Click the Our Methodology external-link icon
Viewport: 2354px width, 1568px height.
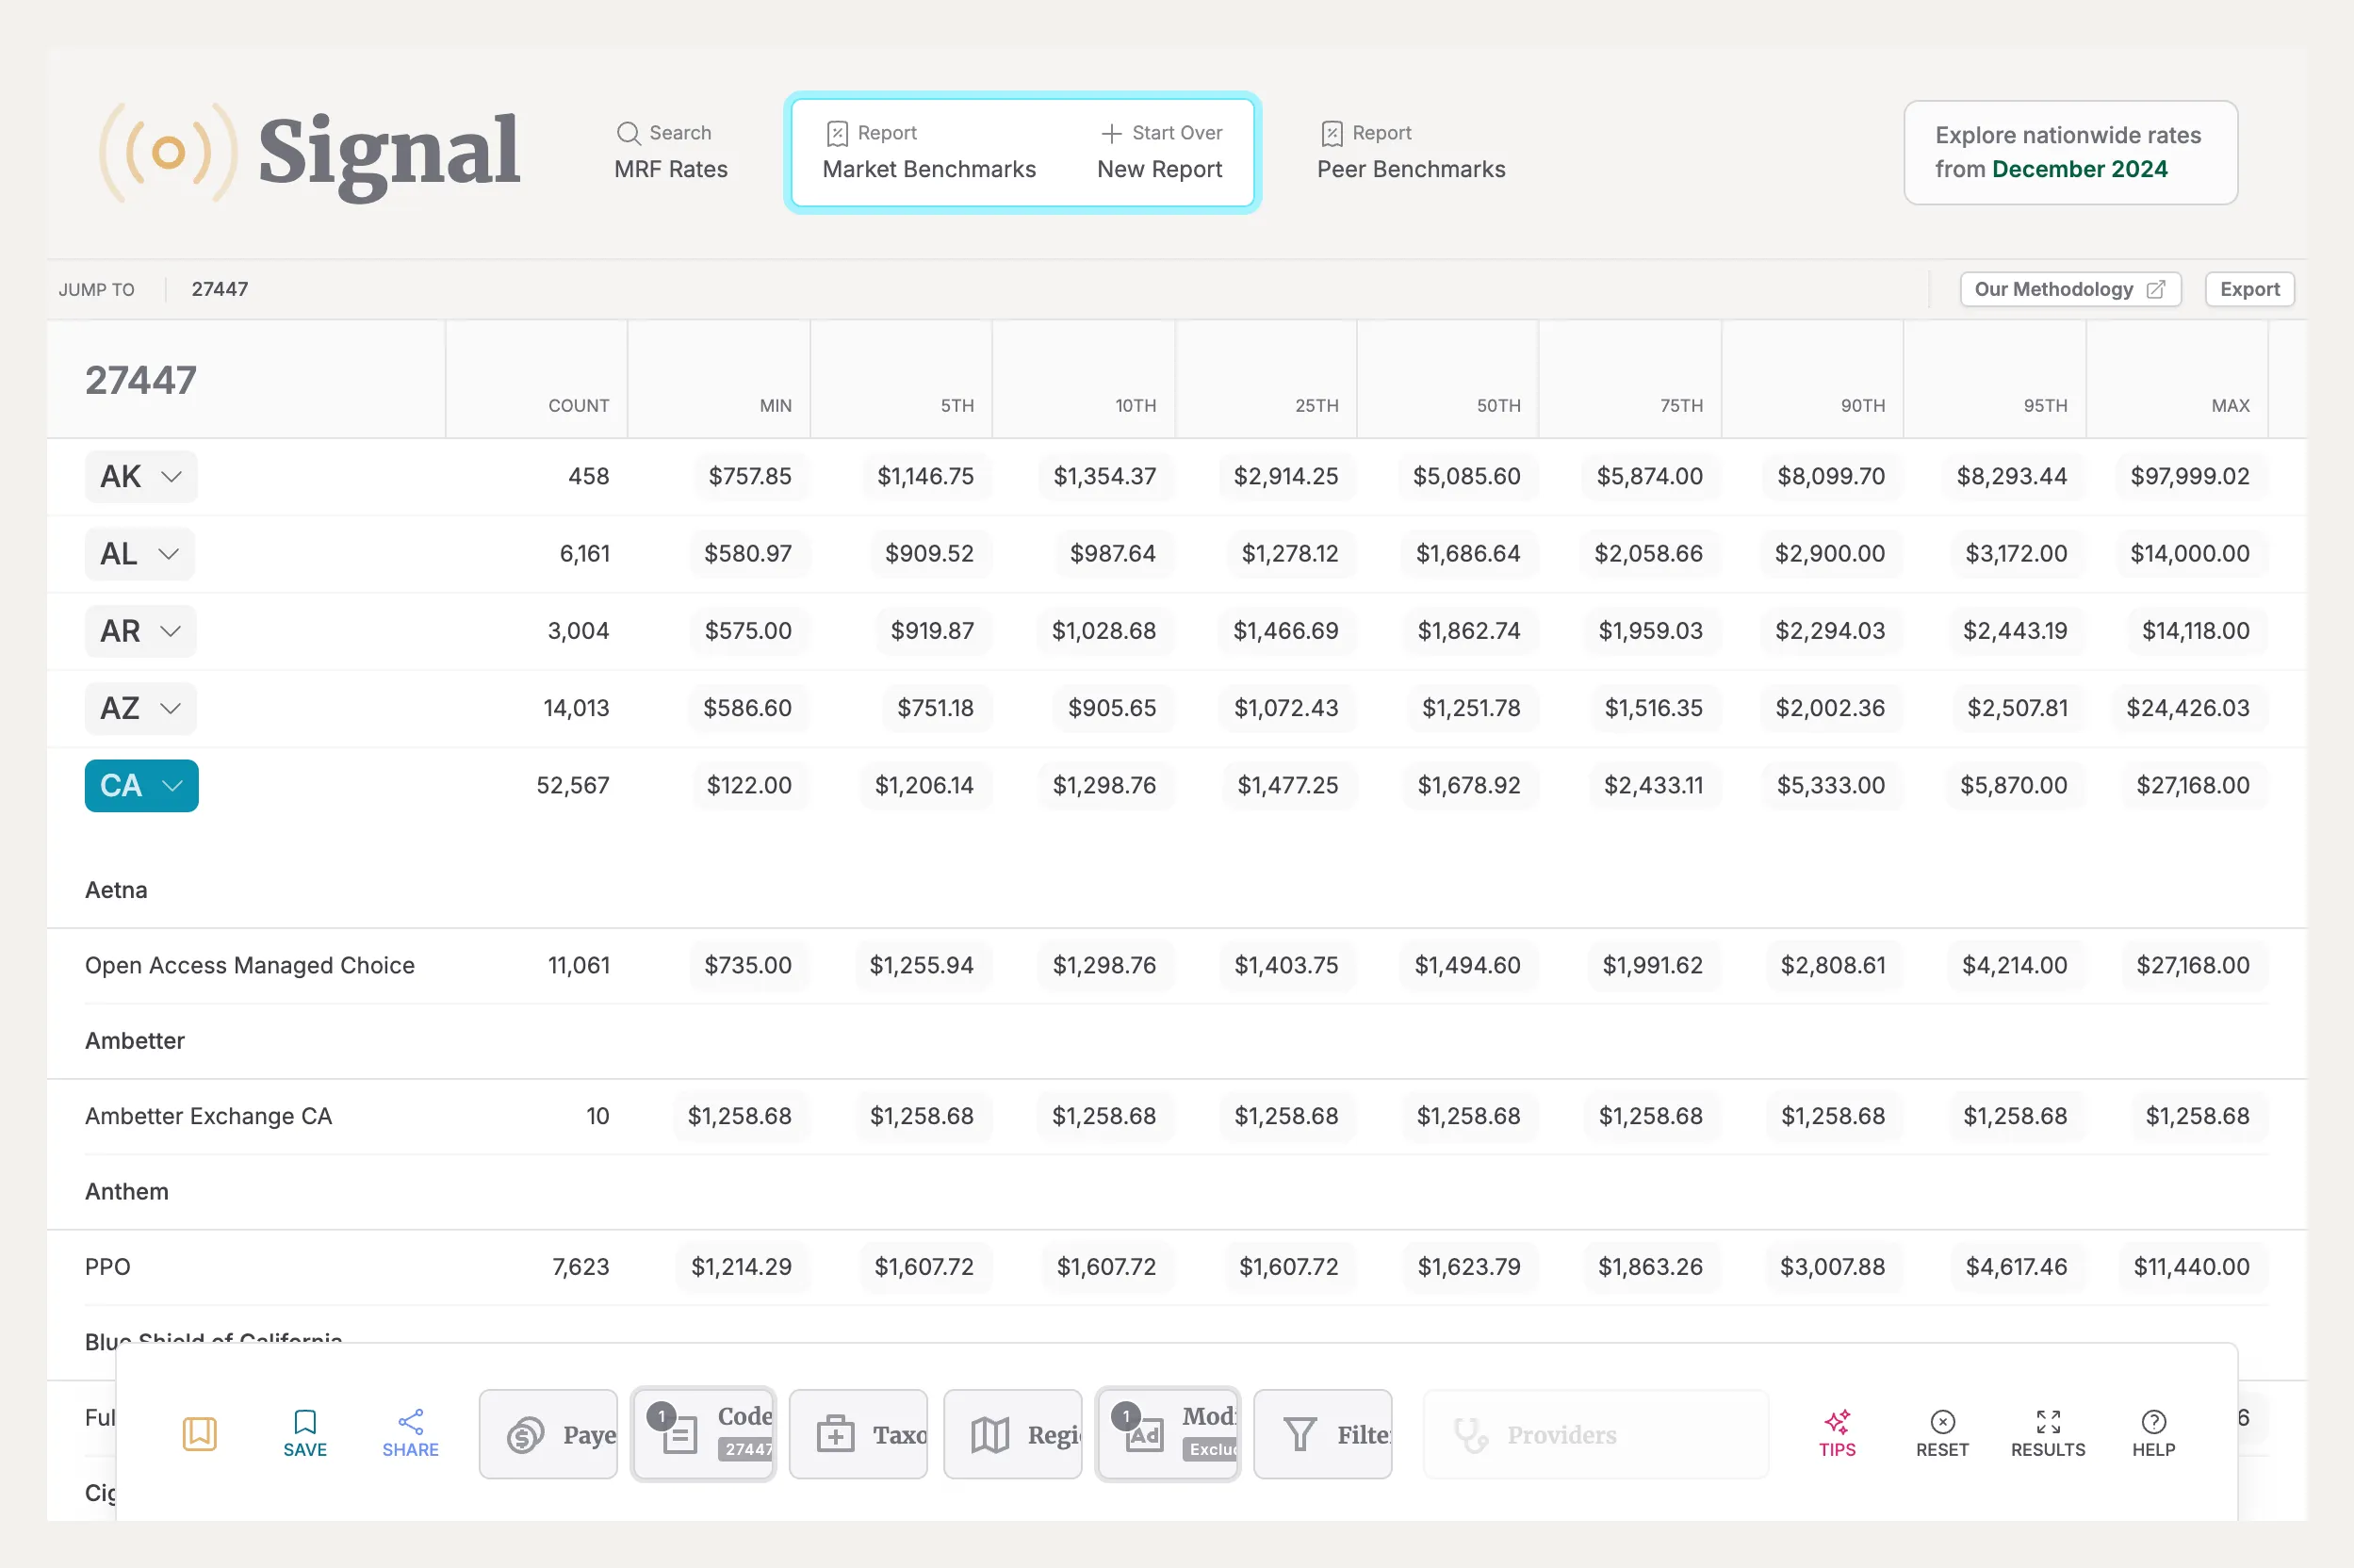coord(2156,289)
